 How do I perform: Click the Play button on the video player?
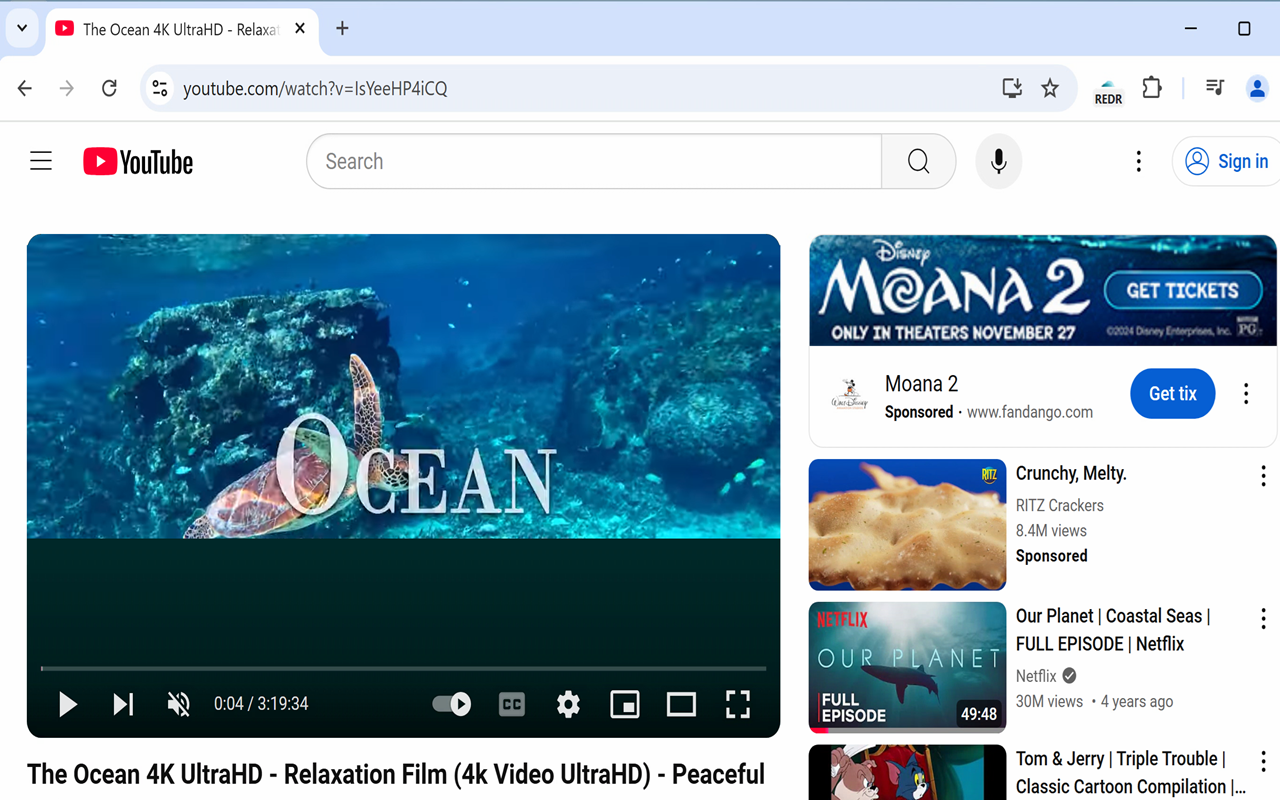point(67,704)
